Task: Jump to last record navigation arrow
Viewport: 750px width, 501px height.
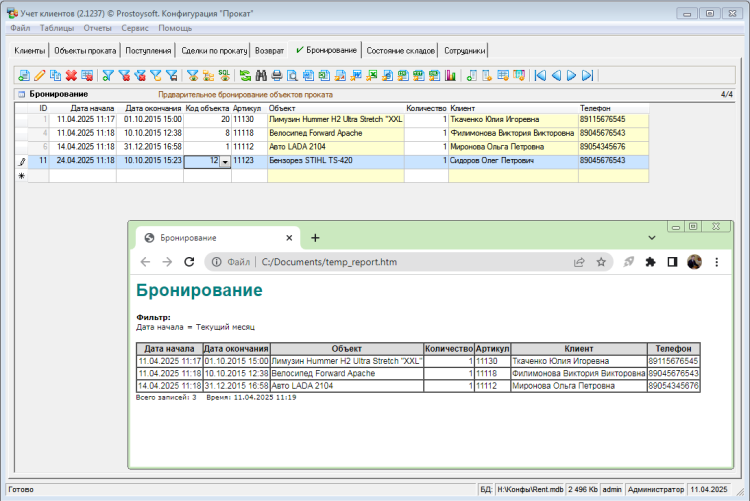Action: click(x=588, y=75)
